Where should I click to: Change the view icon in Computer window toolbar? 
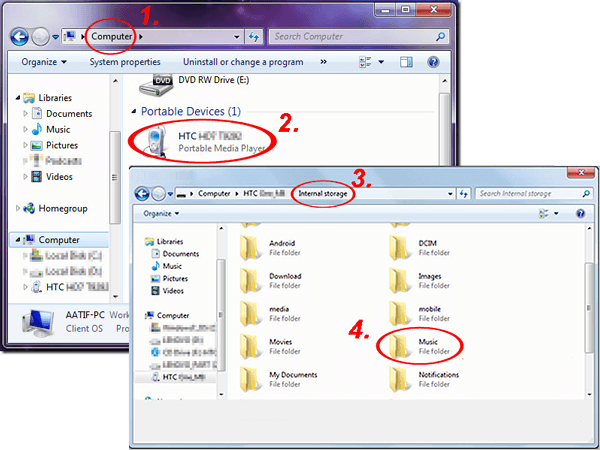pyautogui.click(x=365, y=62)
